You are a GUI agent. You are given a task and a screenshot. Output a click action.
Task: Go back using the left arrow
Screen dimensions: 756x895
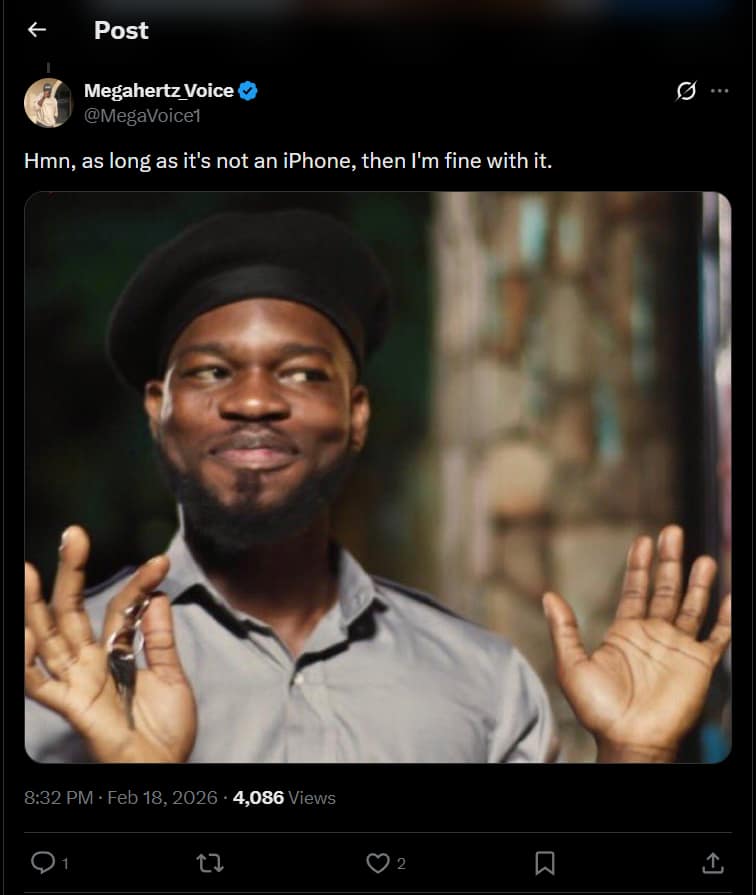(37, 30)
